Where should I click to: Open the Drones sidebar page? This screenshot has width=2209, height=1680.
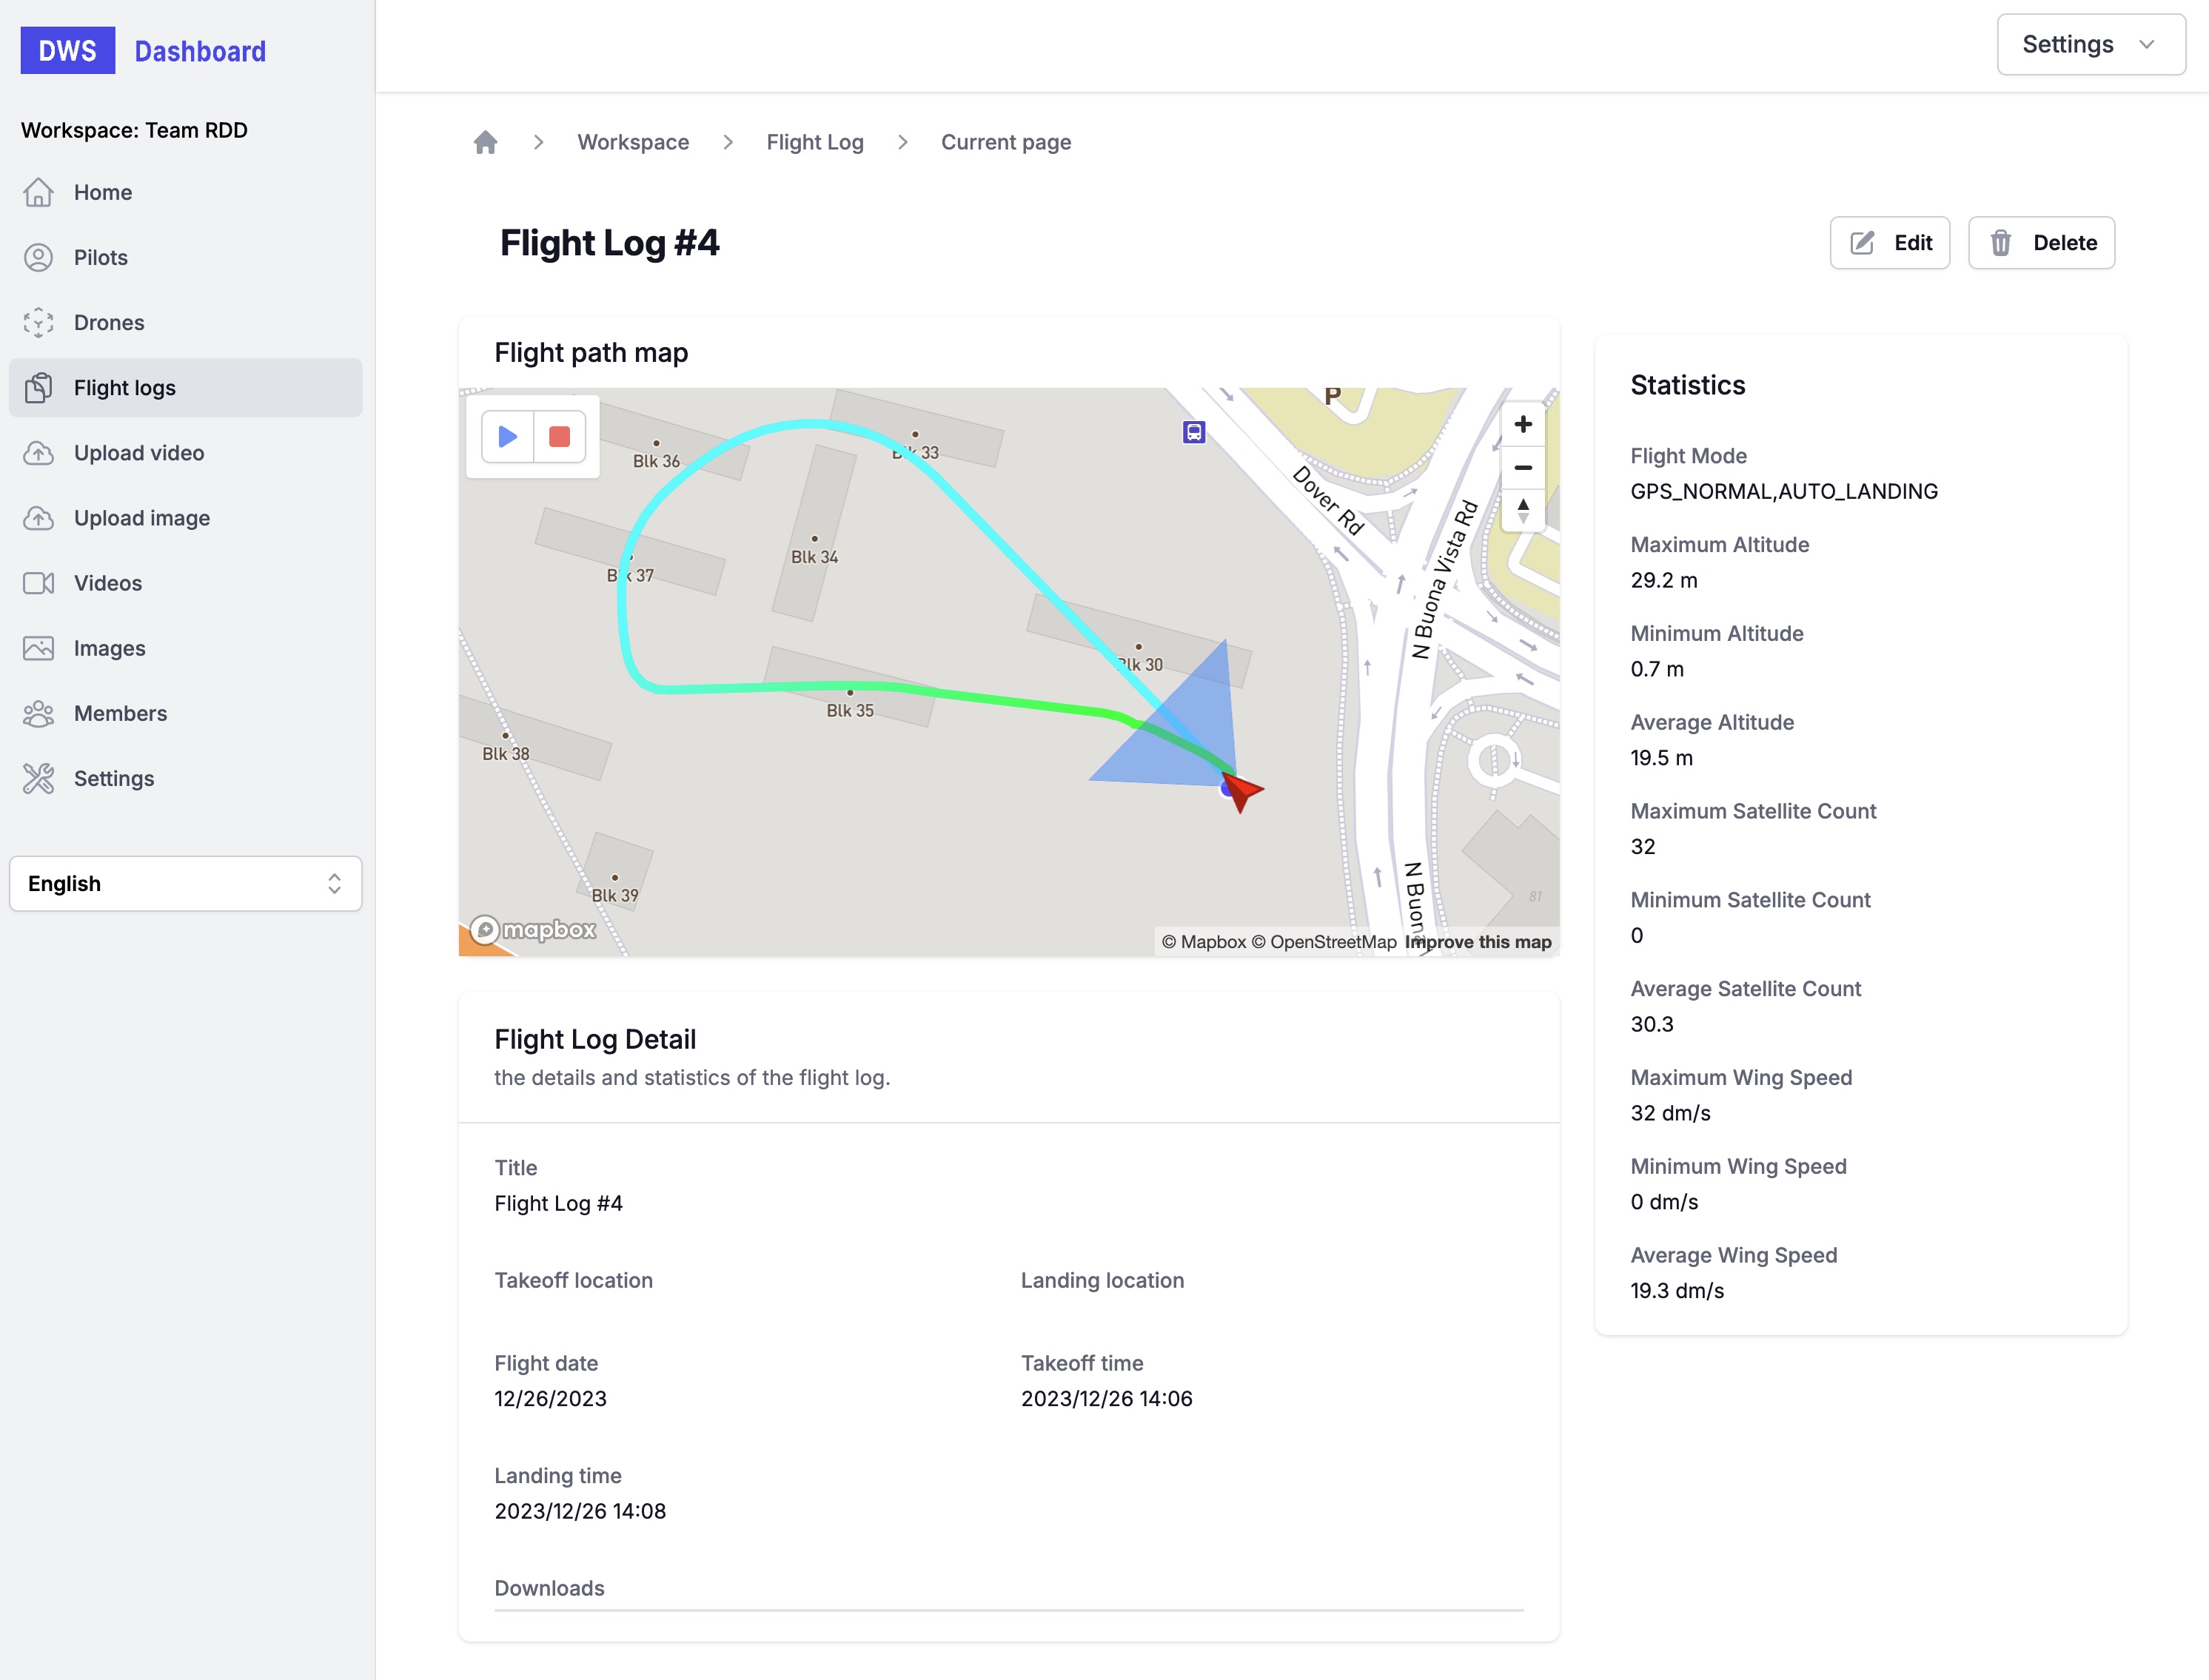[x=109, y=322]
